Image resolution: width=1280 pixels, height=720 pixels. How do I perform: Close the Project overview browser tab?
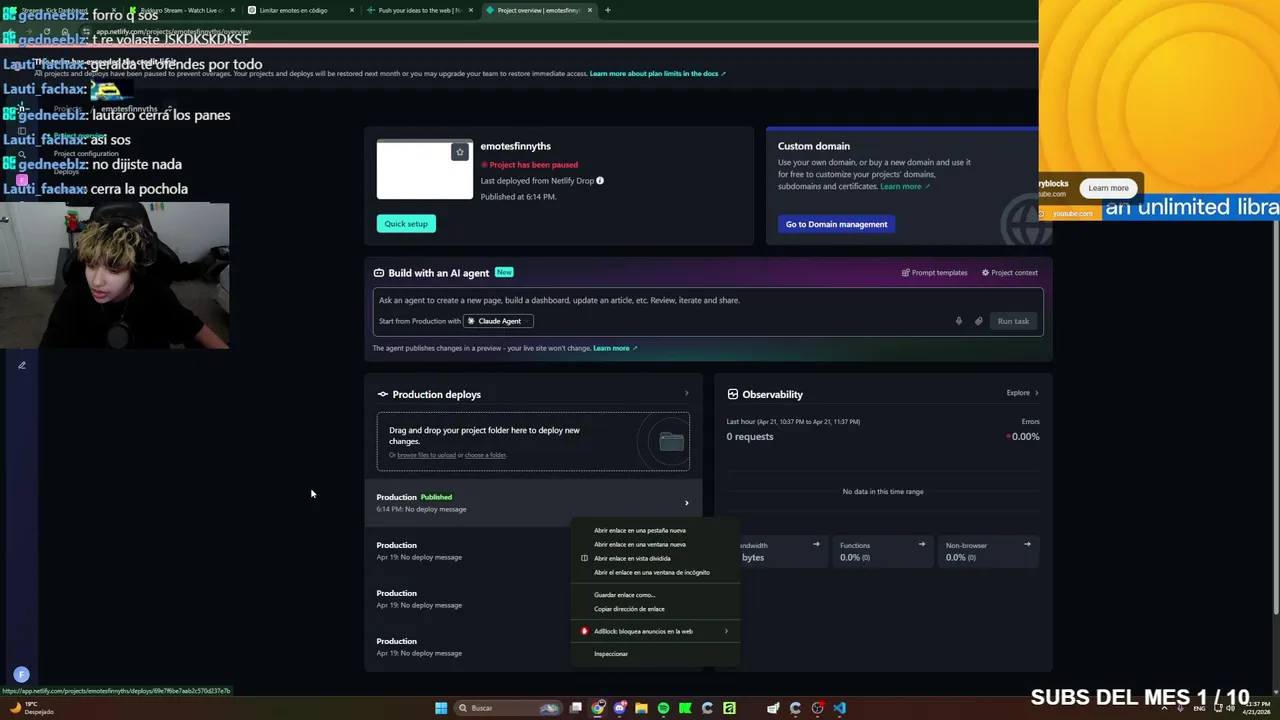(x=590, y=10)
